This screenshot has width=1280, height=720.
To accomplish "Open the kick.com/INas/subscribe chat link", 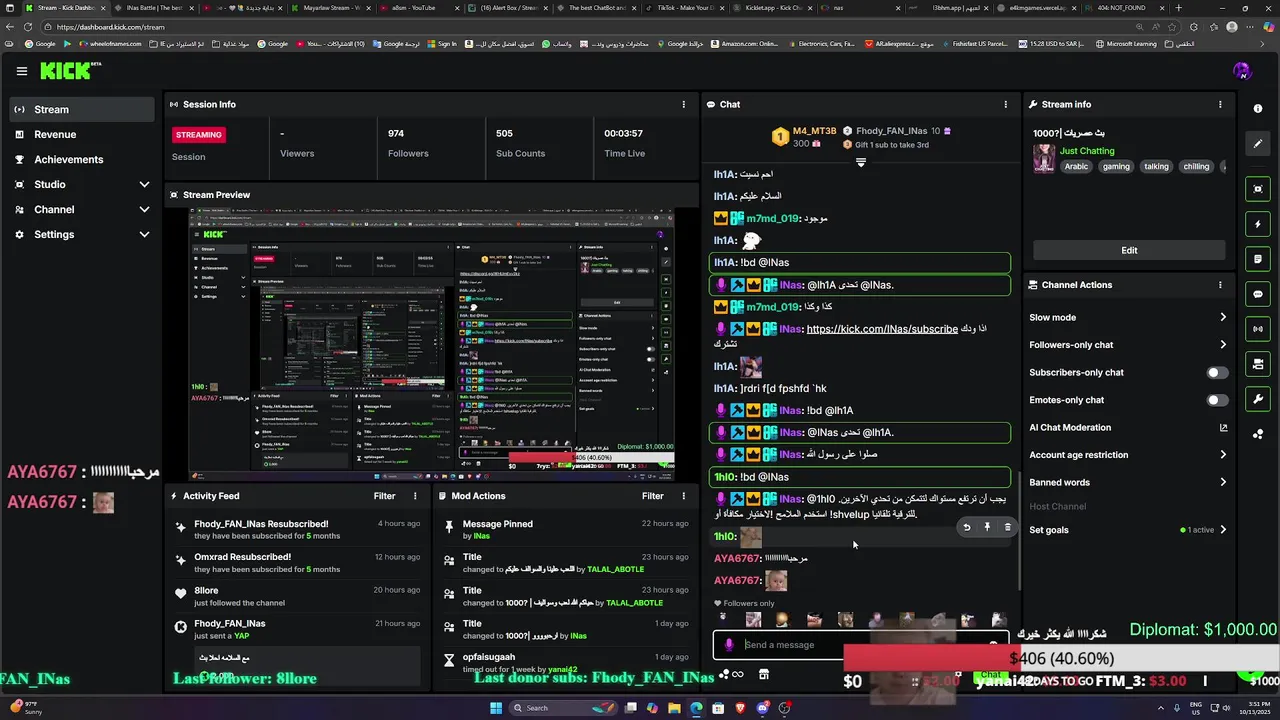I will [882, 329].
